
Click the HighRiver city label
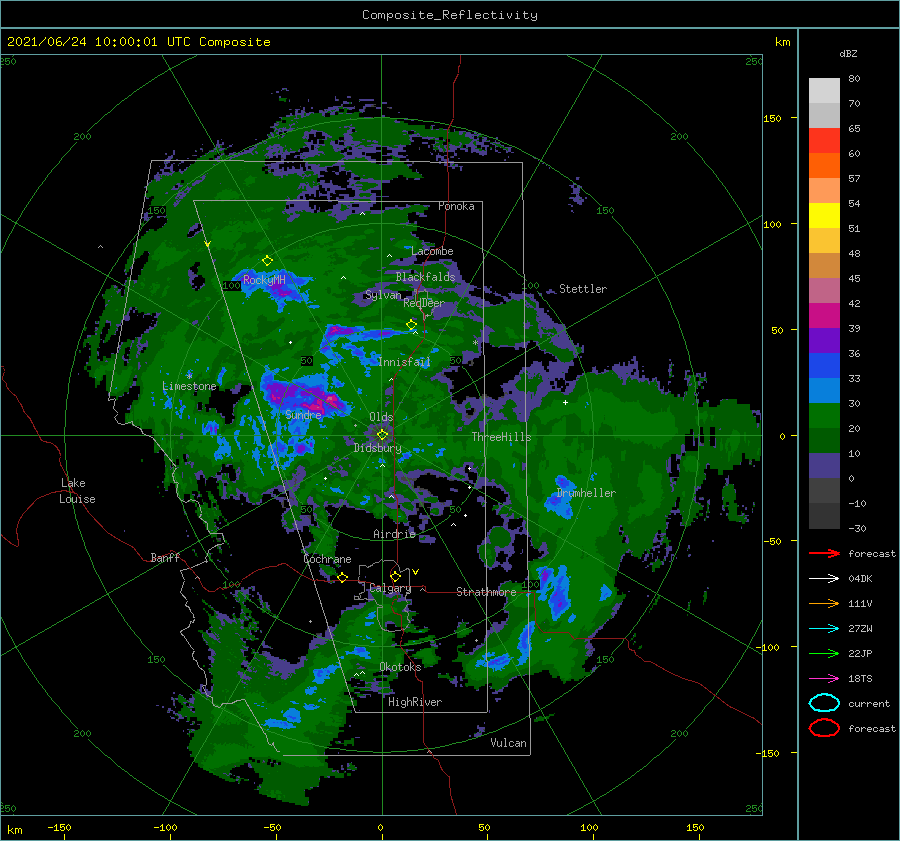[x=415, y=702]
